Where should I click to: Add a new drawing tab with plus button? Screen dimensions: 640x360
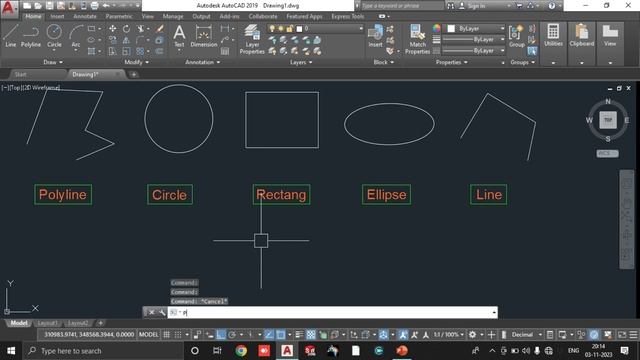coord(134,74)
